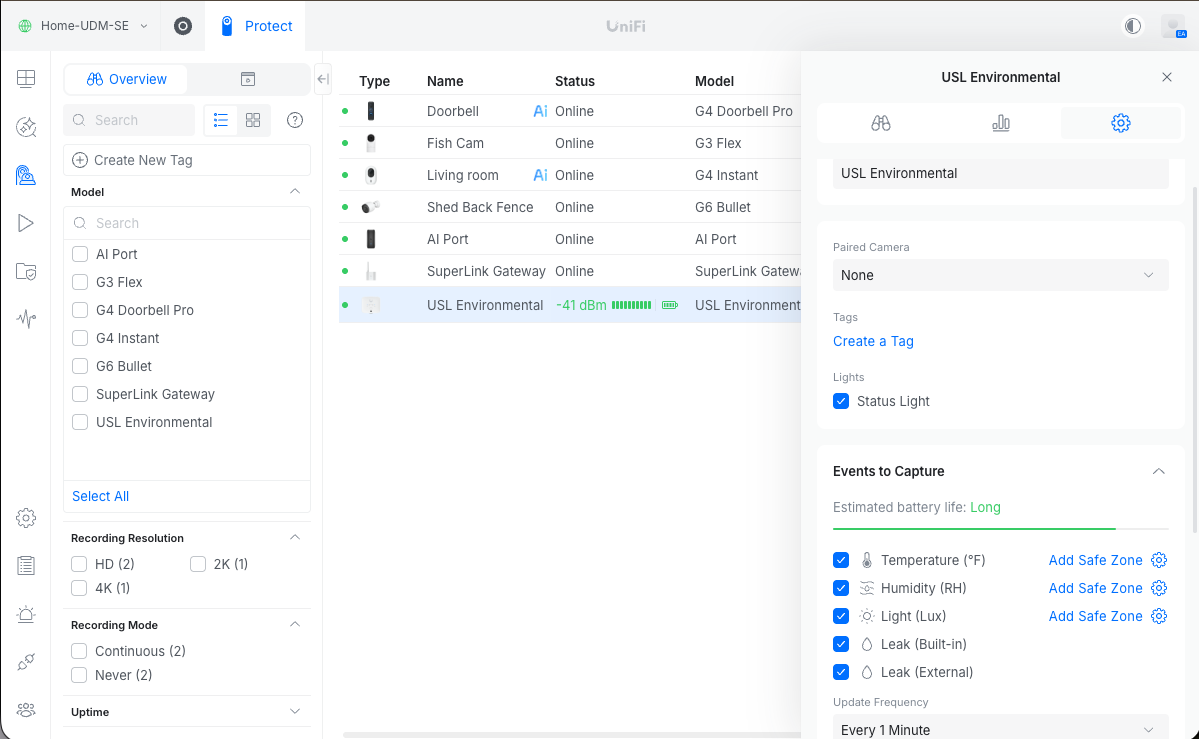This screenshot has width=1199, height=739.
Task: Click the binoculars overview icon in device panel
Action: click(x=880, y=123)
